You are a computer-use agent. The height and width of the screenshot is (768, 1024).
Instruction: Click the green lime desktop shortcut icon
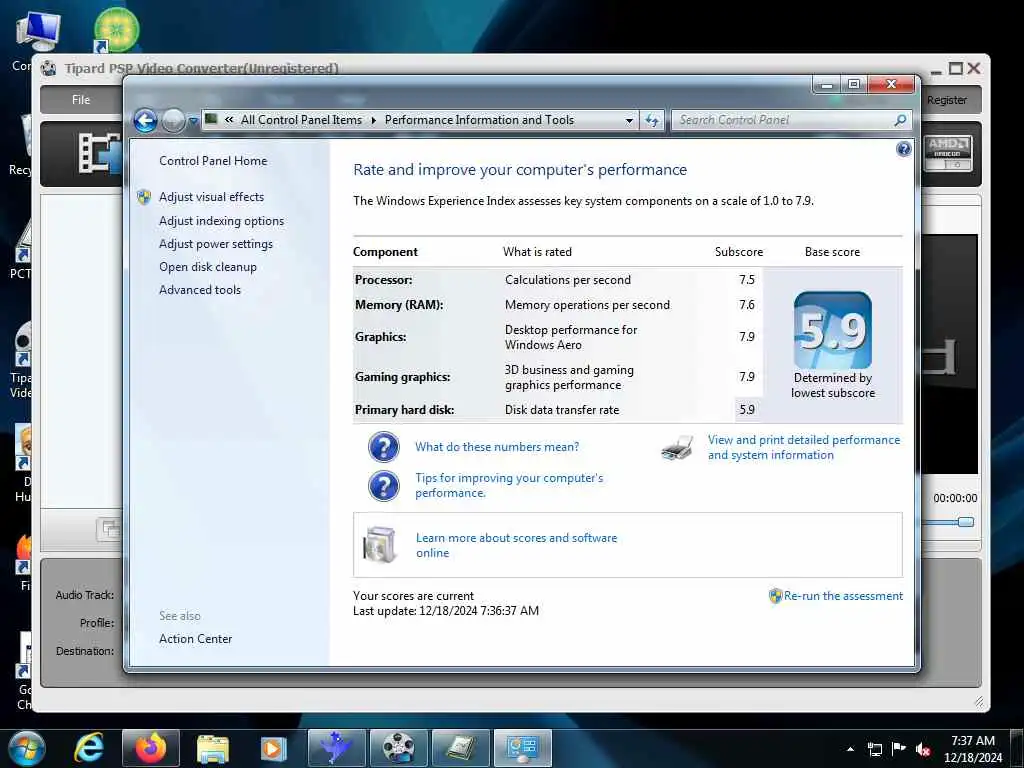pos(116,29)
